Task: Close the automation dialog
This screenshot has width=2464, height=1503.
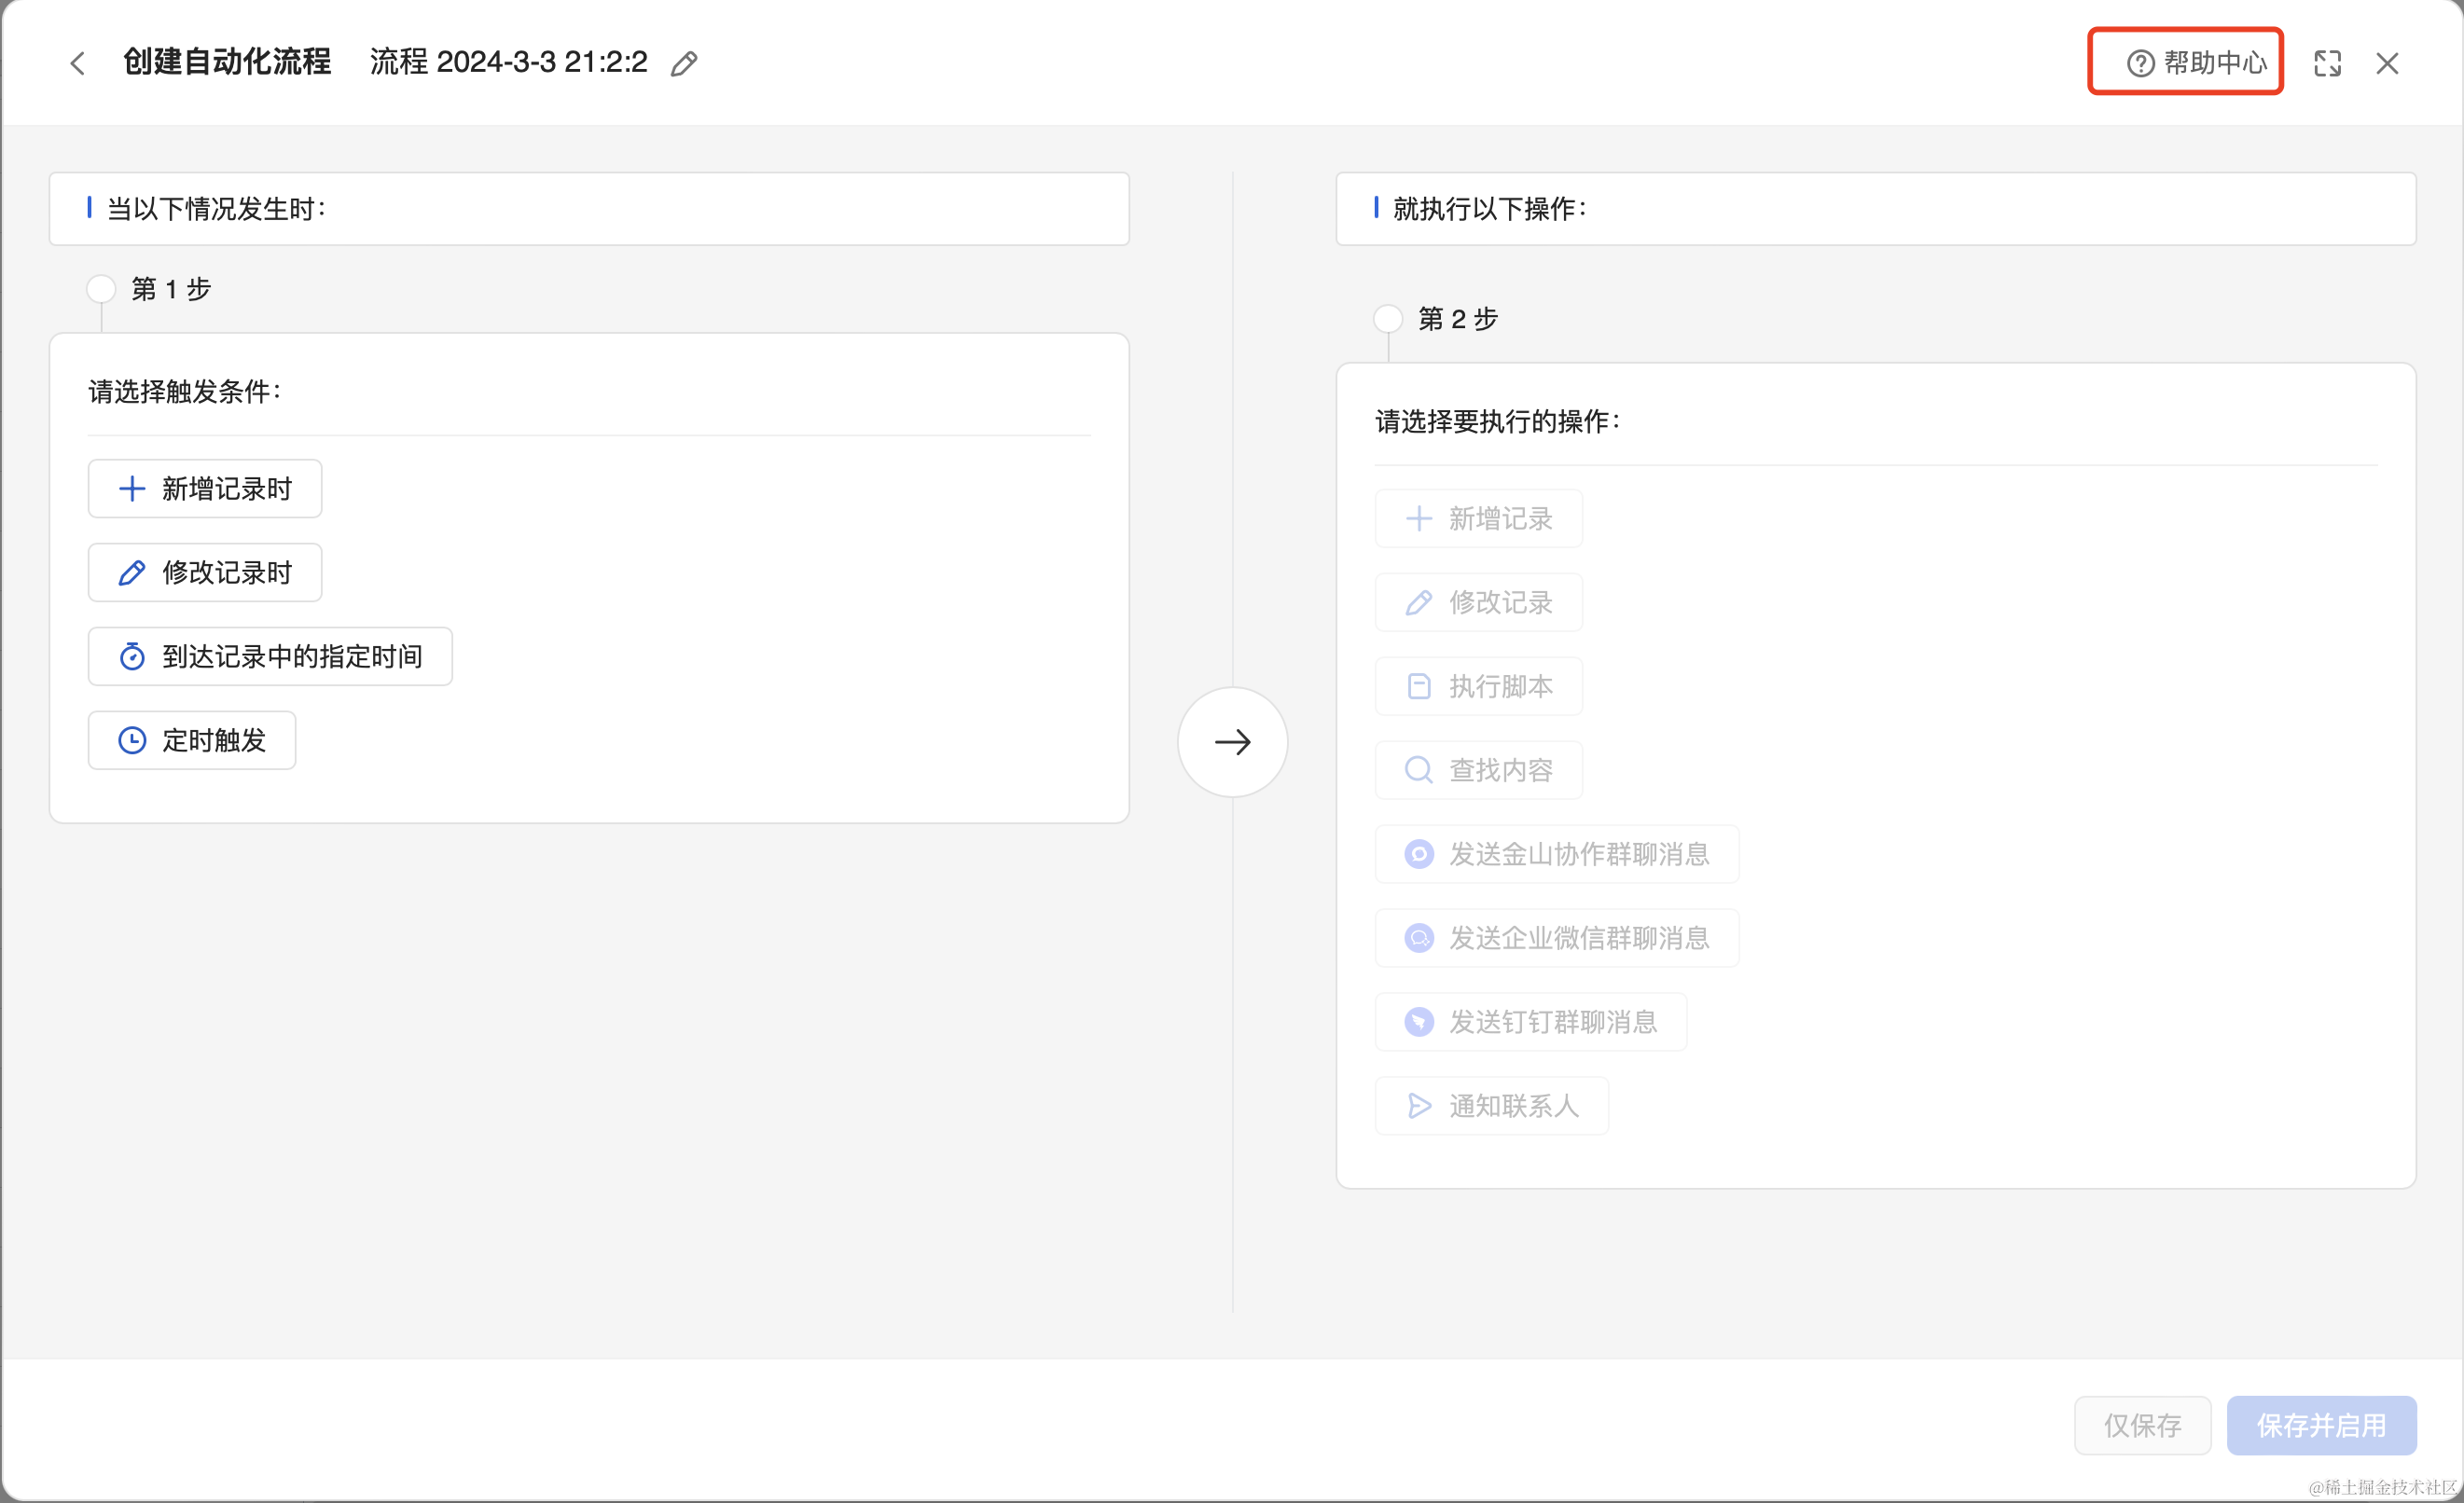Action: 2387,63
